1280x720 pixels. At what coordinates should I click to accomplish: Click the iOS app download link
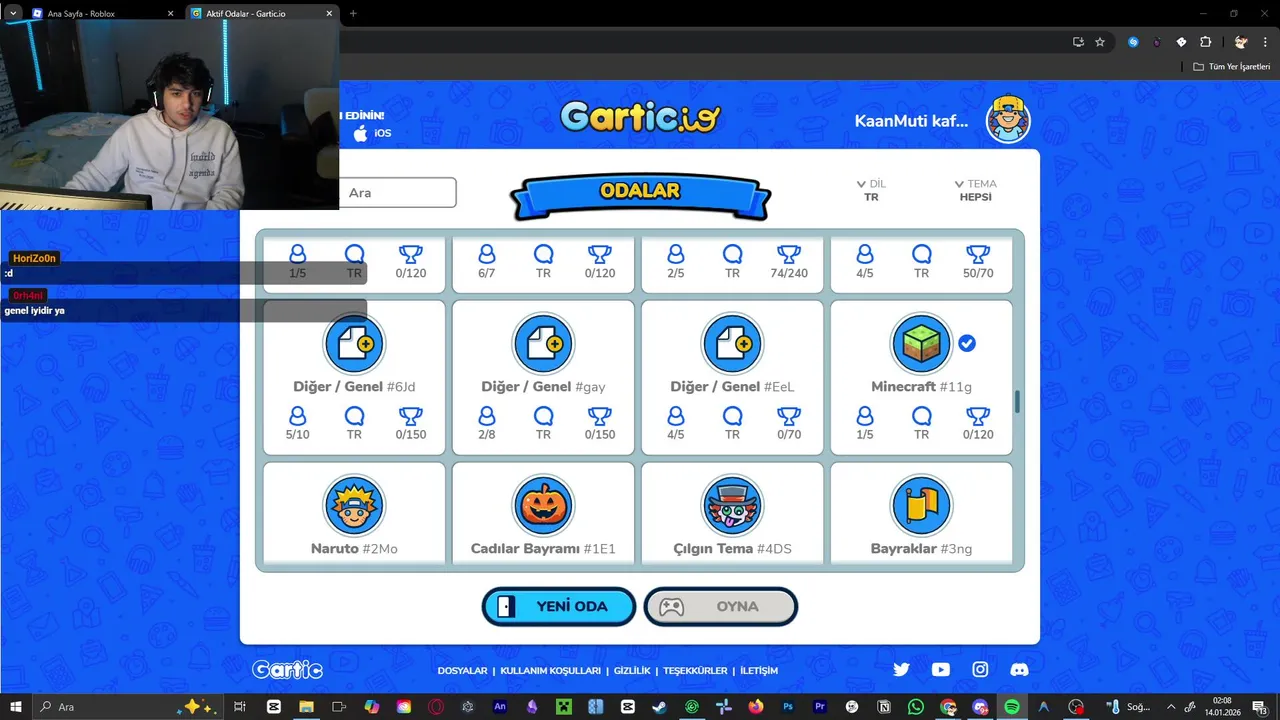[371, 133]
